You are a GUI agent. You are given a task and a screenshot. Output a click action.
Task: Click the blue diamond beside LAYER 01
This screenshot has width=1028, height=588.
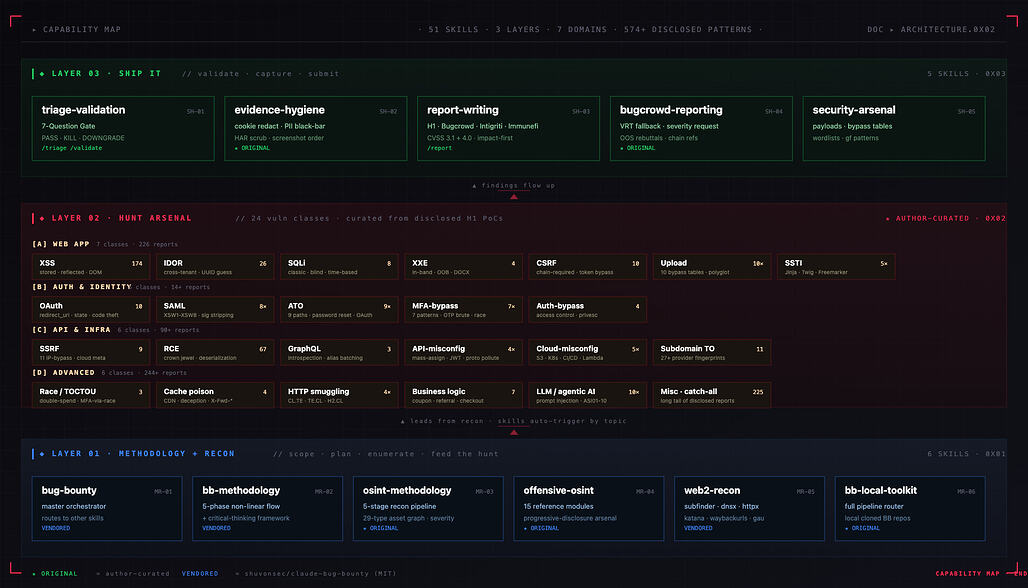[43, 454]
